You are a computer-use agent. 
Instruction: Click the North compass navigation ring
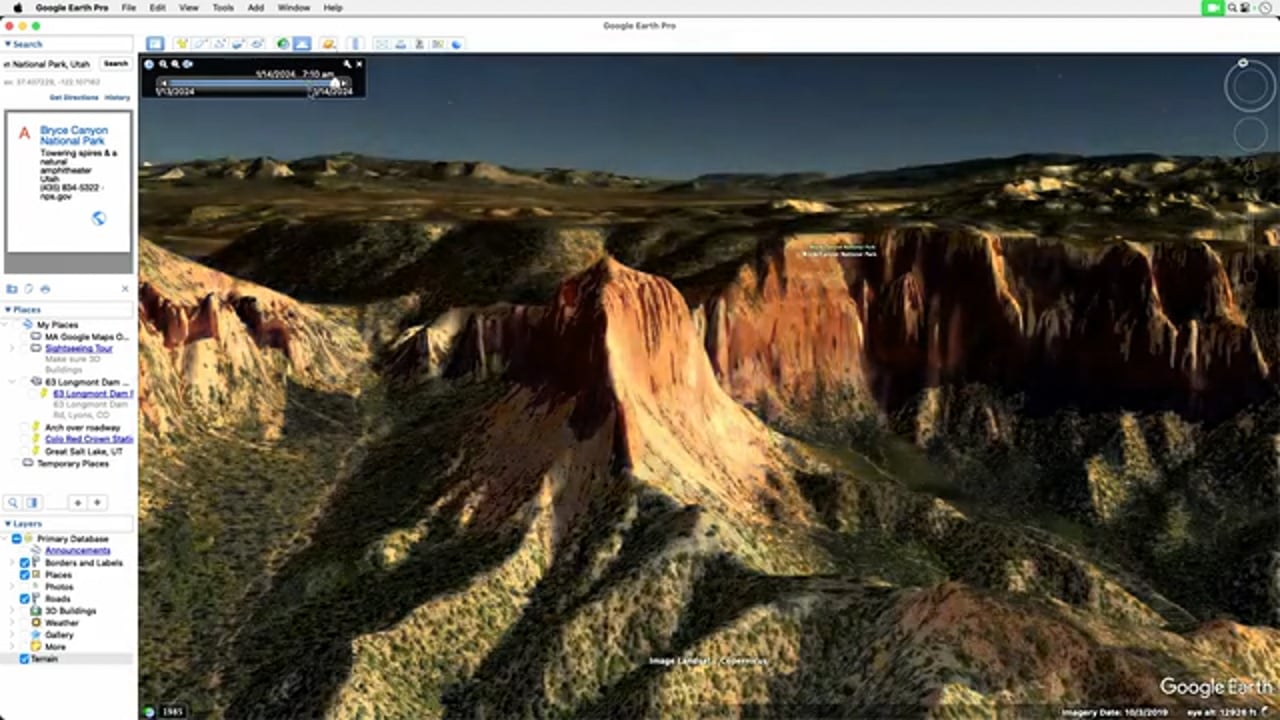[1250, 87]
